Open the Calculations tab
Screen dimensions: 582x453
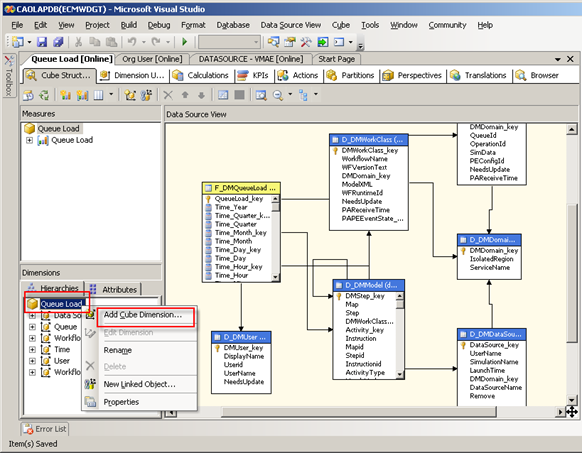tap(201, 75)
